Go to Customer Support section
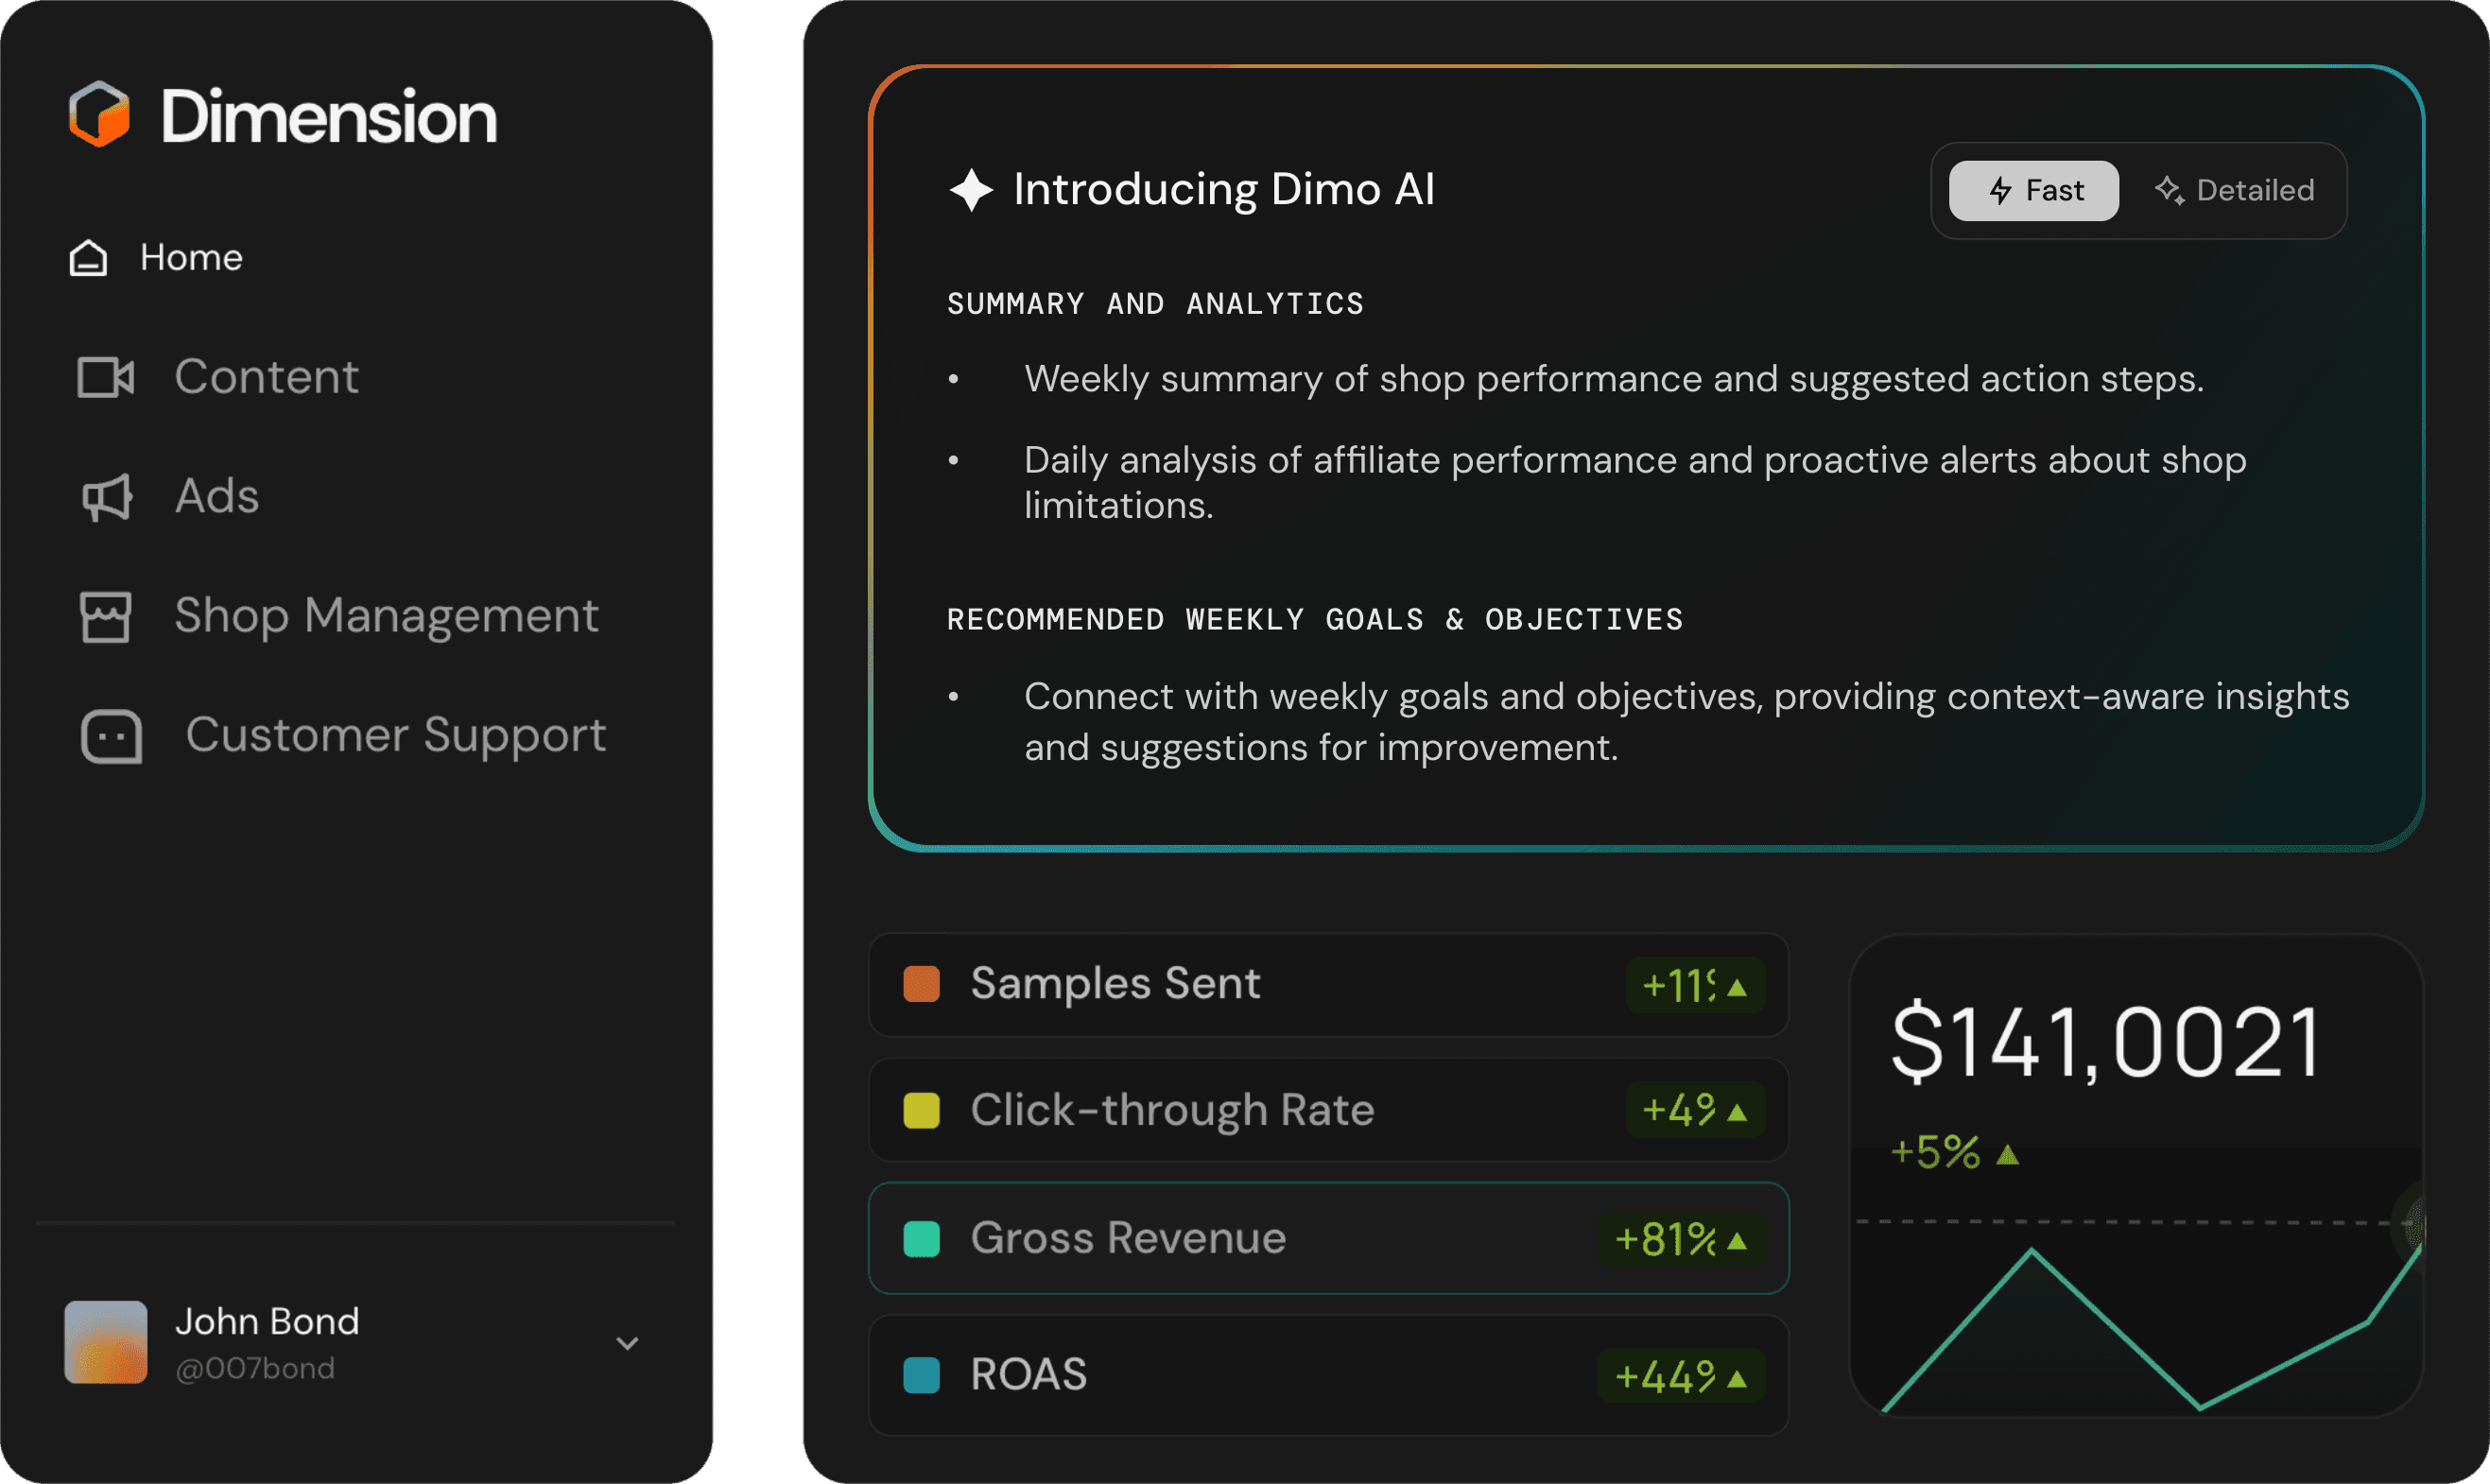The image size is (2490, 1484). point(395,736)
